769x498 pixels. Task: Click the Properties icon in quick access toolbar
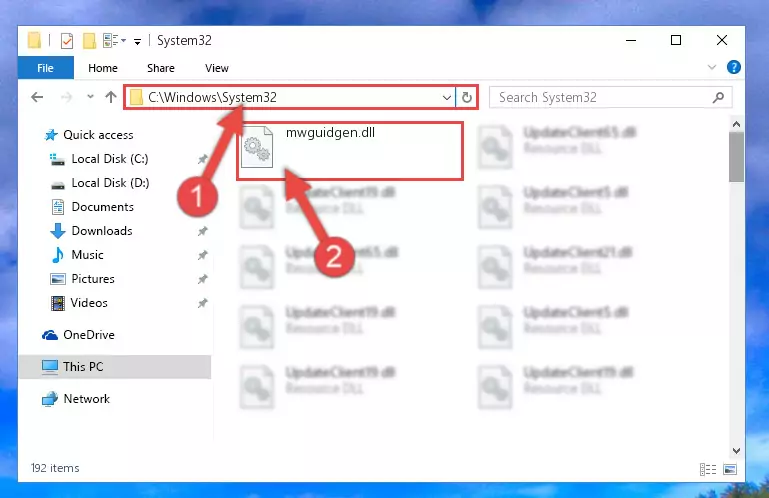tap(67, 41)
